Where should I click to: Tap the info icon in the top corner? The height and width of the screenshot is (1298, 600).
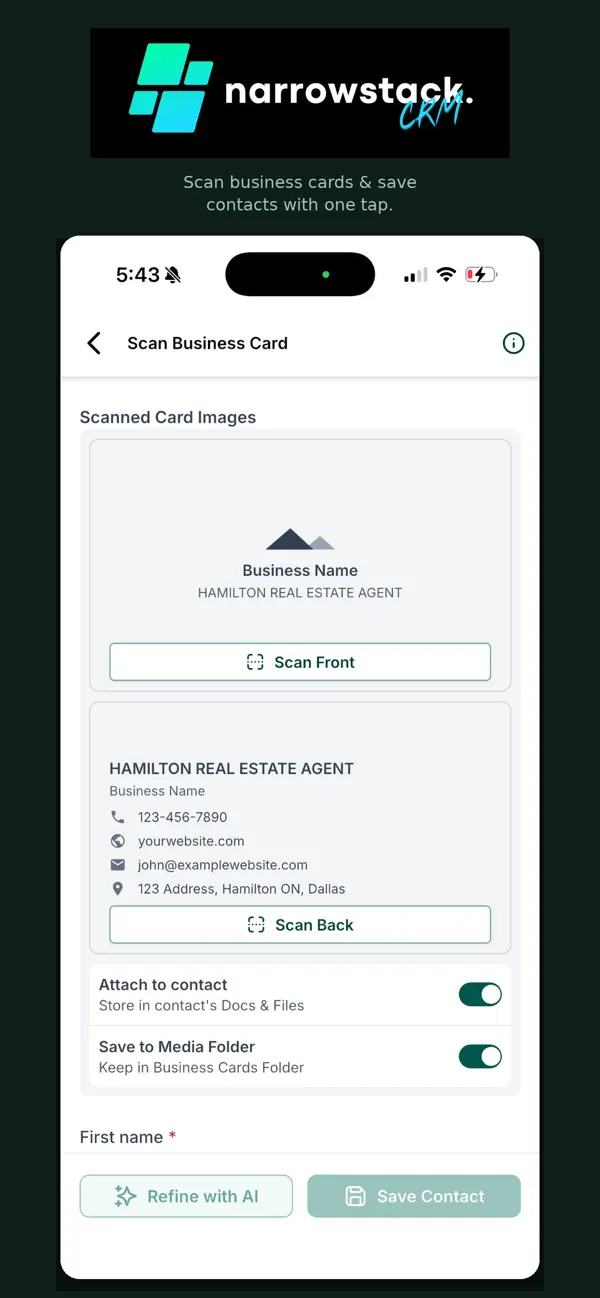(x=513, y=343)
